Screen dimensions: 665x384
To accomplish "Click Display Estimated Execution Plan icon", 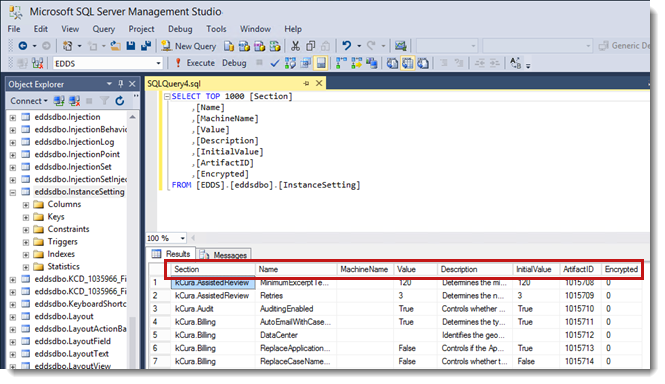I will [291, 64].
